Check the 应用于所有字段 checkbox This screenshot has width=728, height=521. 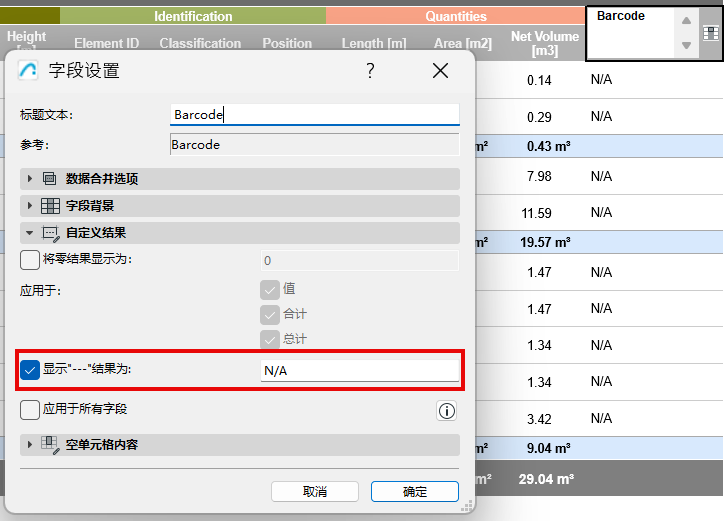[x=30, y=410]
